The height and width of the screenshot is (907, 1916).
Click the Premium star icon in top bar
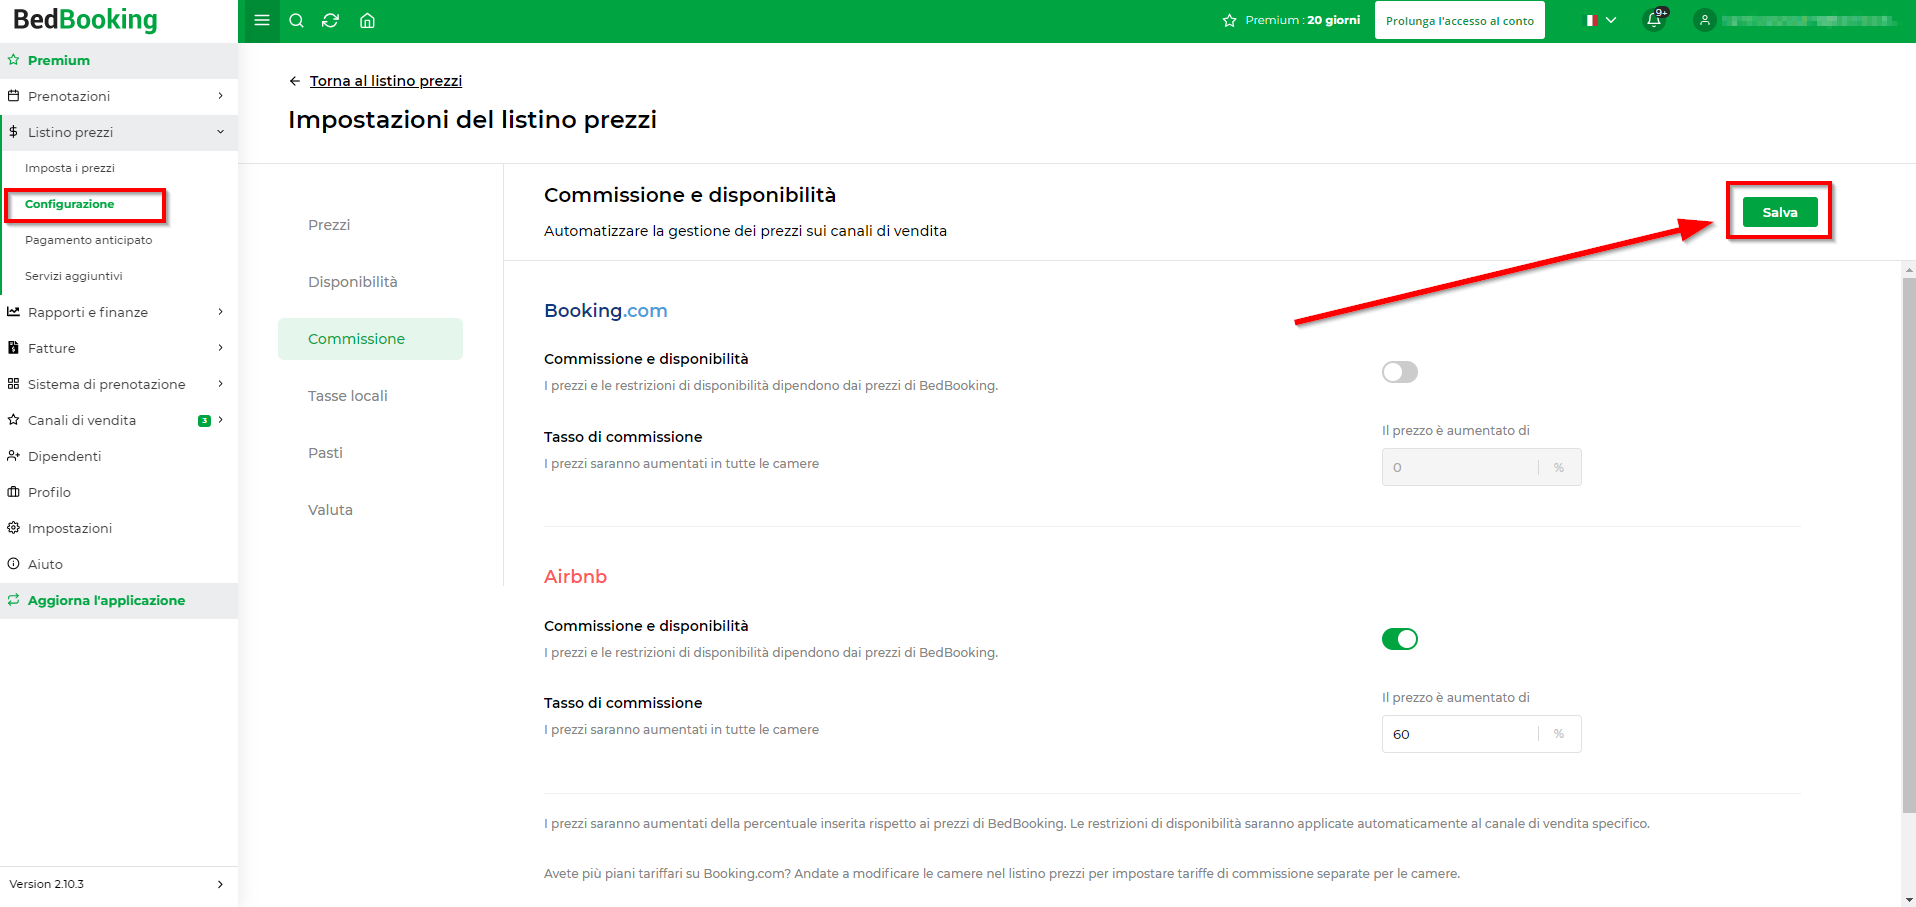coord(1229,20)
